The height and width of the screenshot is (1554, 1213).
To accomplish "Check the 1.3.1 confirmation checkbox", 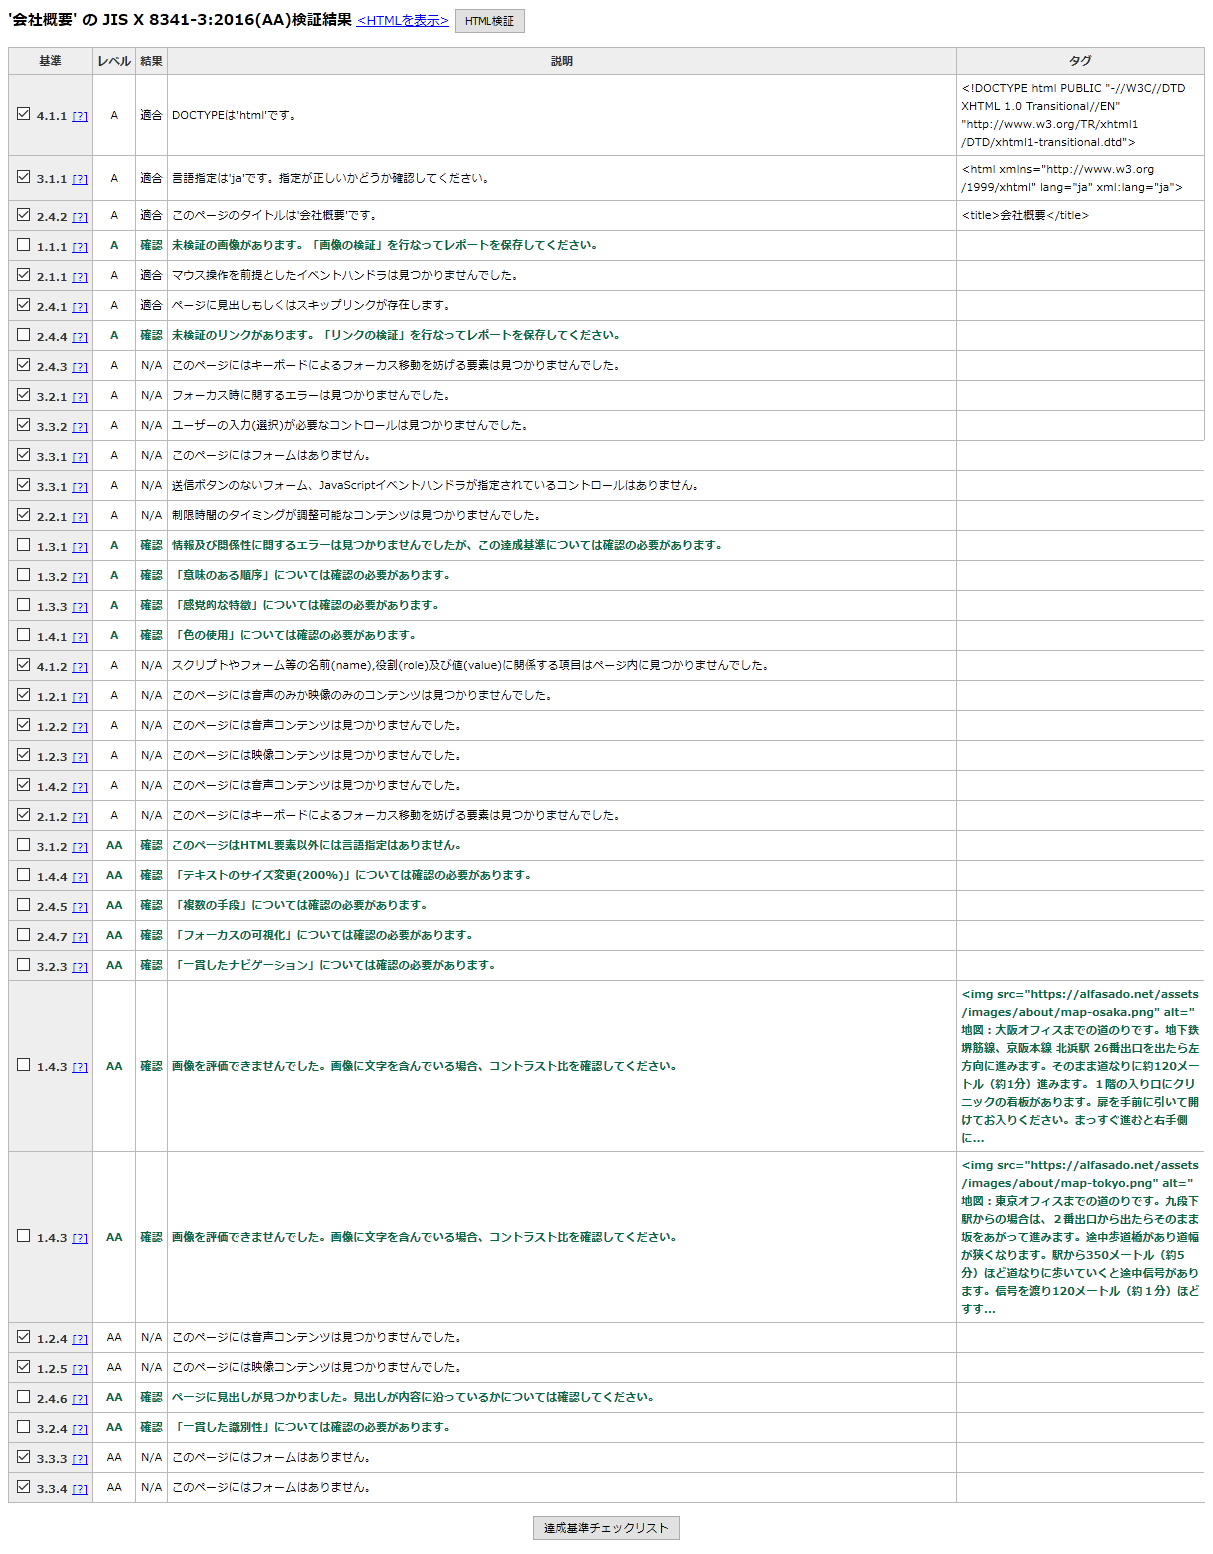I will [x=22, y=546].
